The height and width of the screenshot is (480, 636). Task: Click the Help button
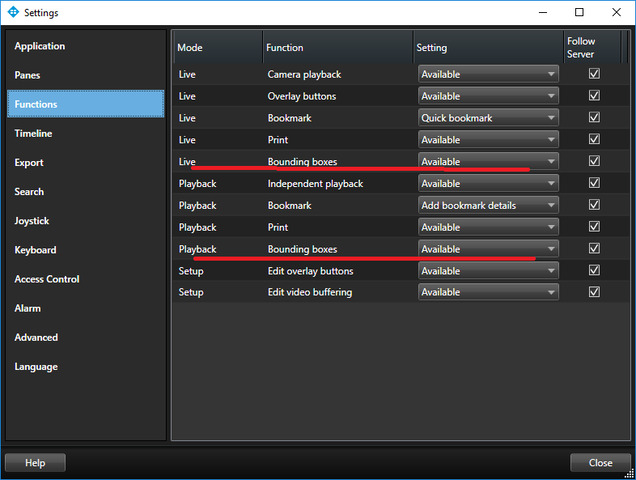pyautogui.click(x=35, y=463)
